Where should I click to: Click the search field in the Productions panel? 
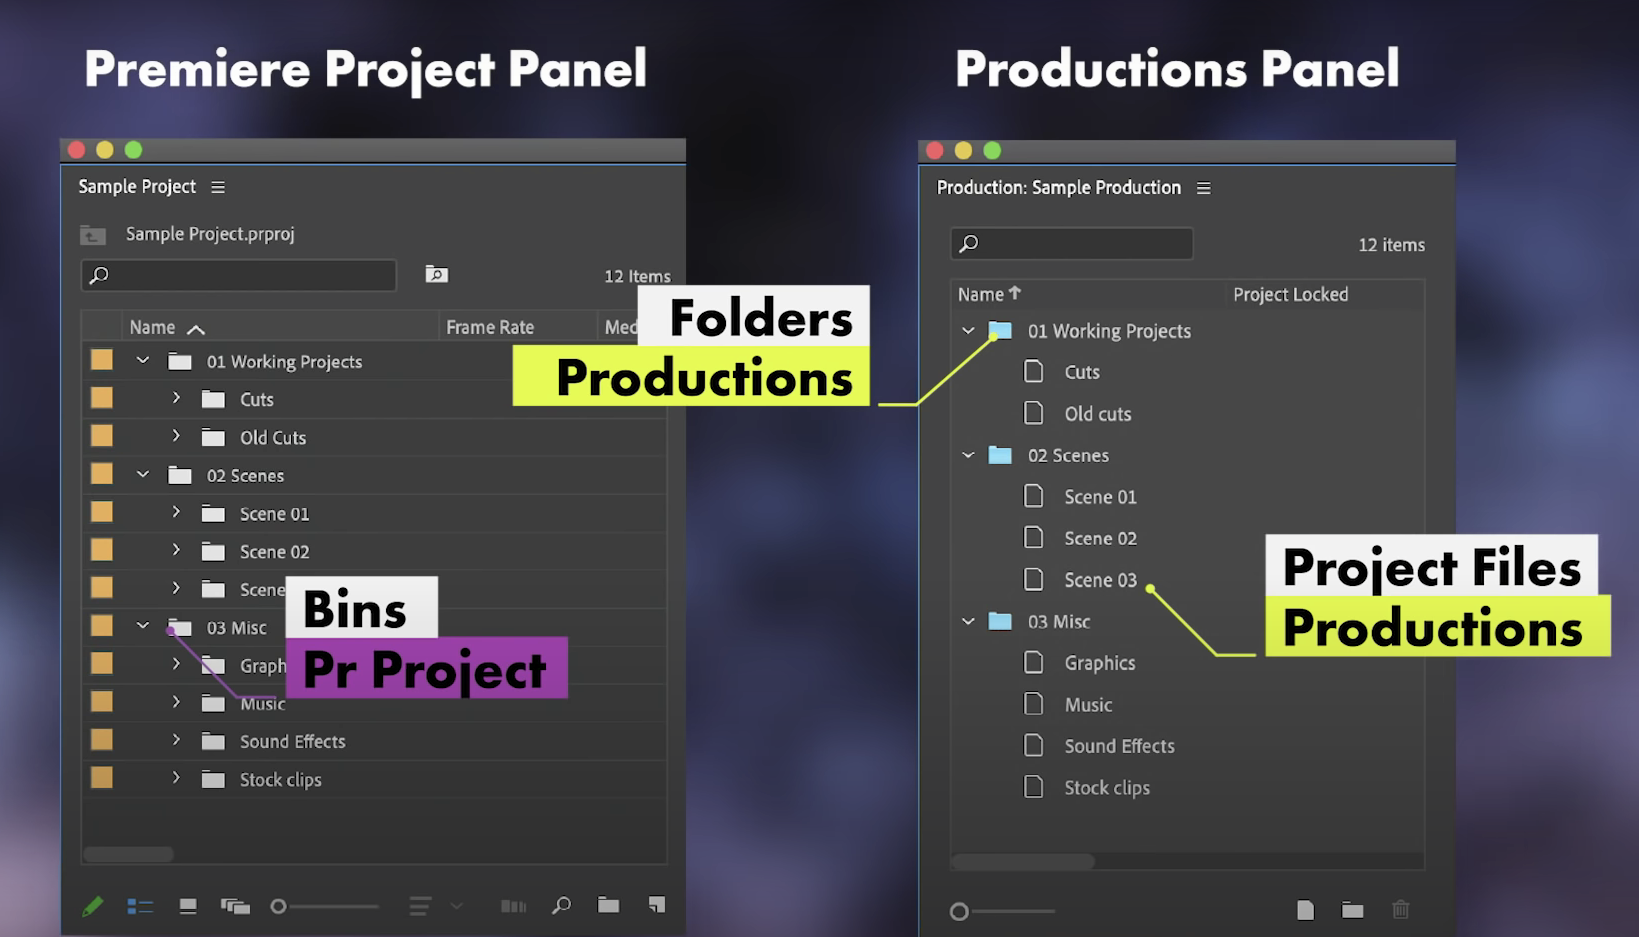[1072, 244]
